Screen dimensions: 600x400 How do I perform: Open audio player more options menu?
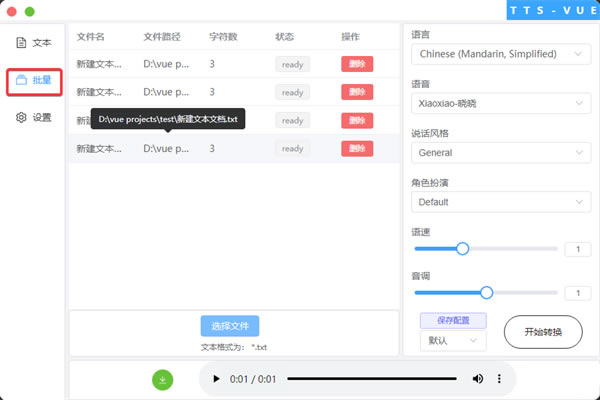[499, 379]
